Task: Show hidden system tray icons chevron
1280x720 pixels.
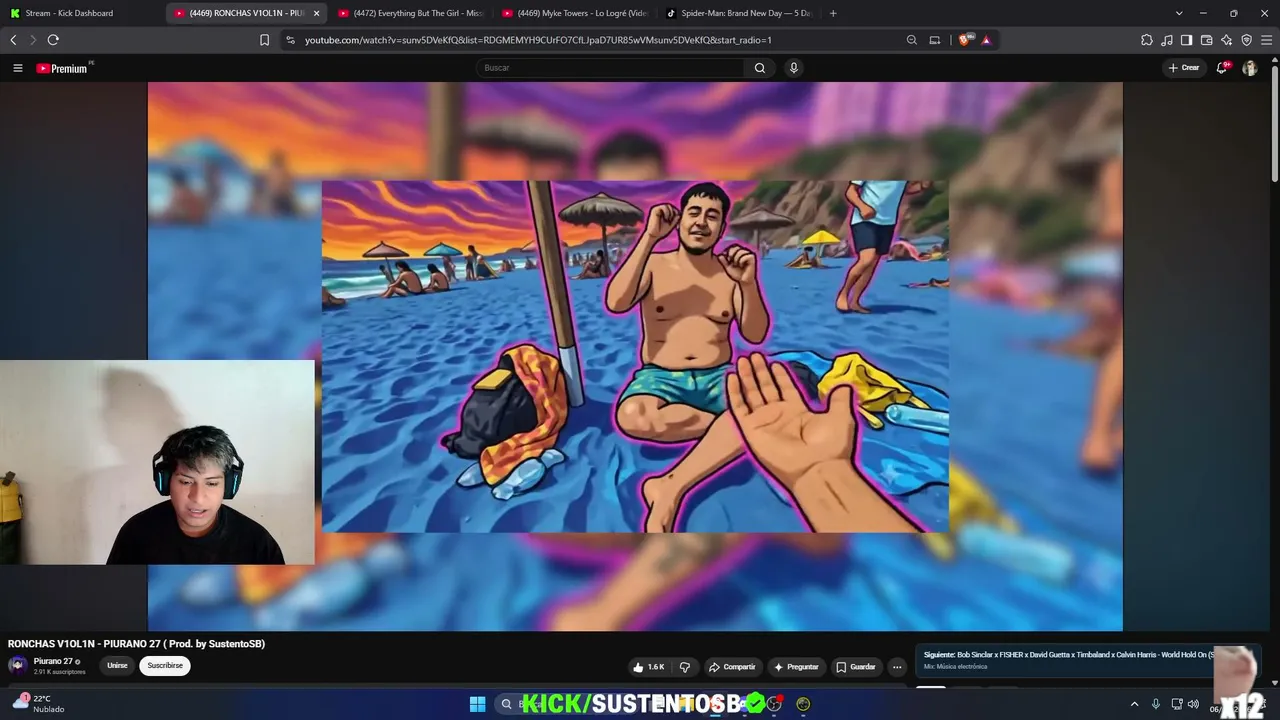Action: tap(1134, 704)
